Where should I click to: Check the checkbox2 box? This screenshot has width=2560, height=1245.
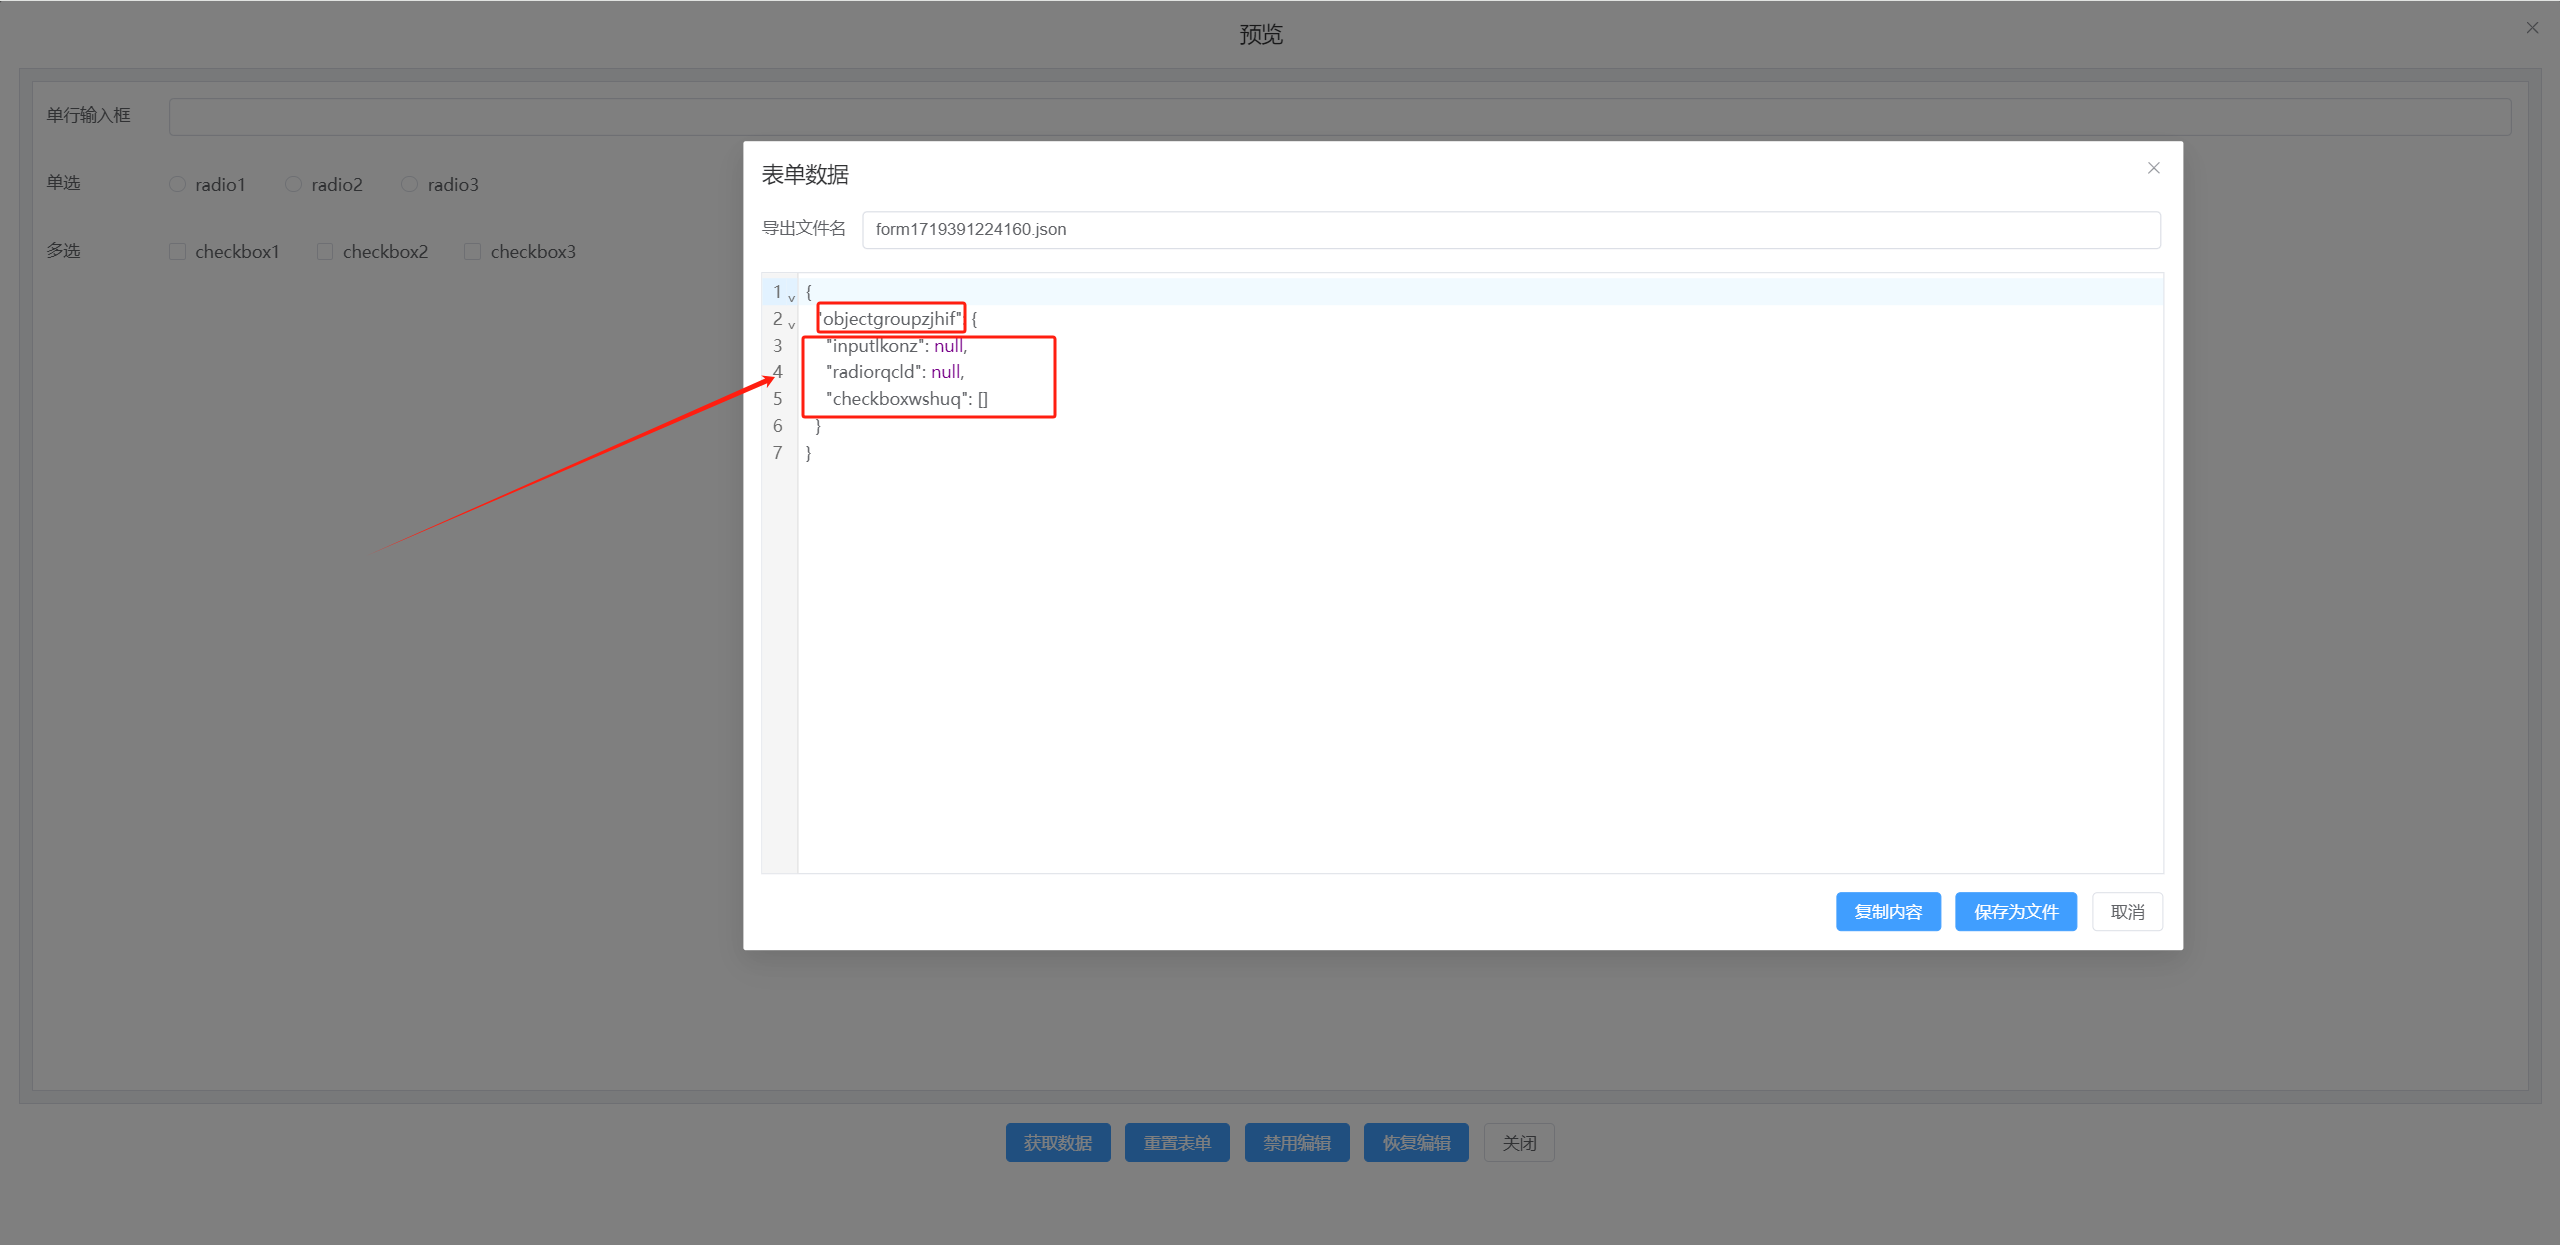325,252
